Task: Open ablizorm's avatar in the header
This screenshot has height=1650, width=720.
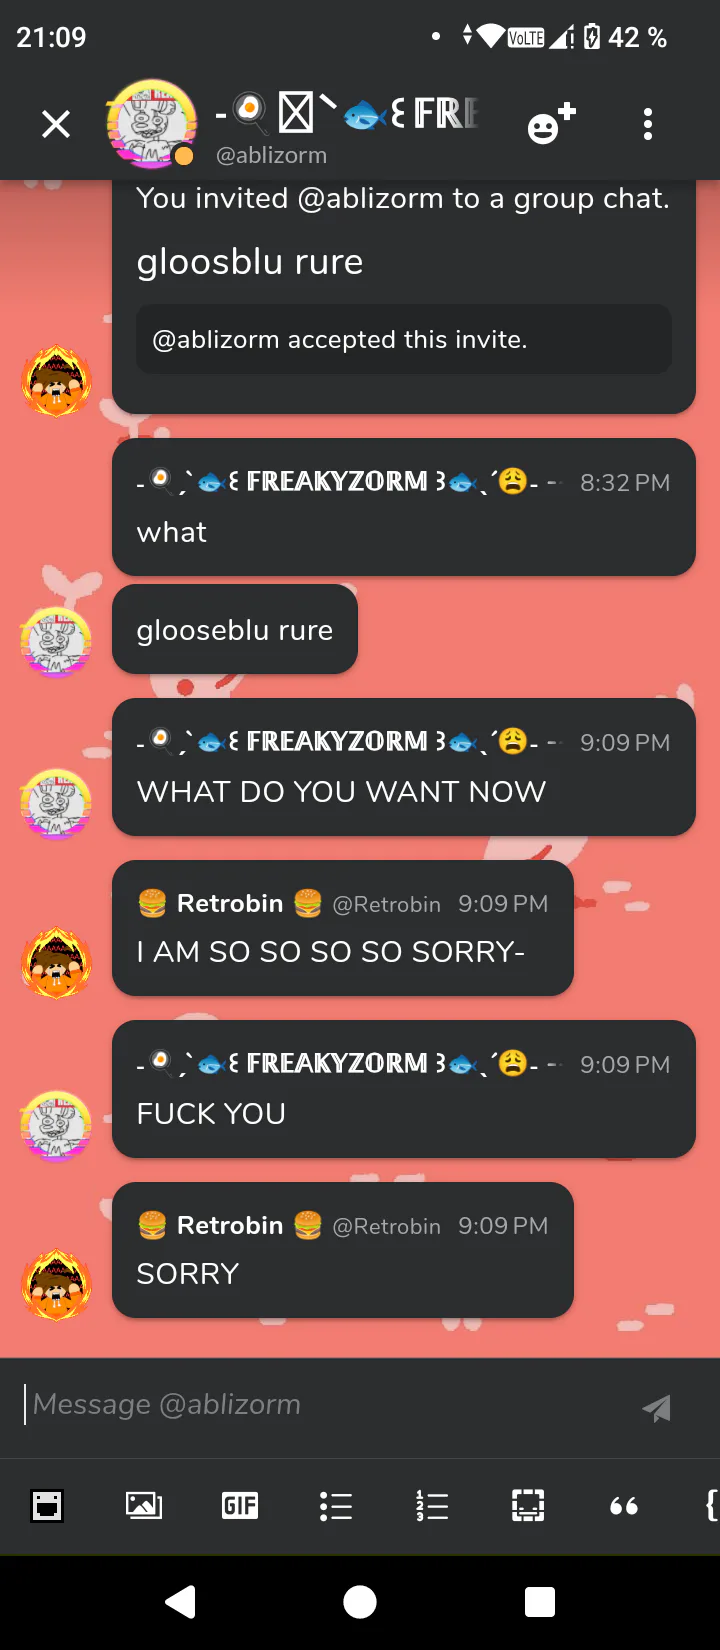Action: pyautogui.click(x=152, y=124)
